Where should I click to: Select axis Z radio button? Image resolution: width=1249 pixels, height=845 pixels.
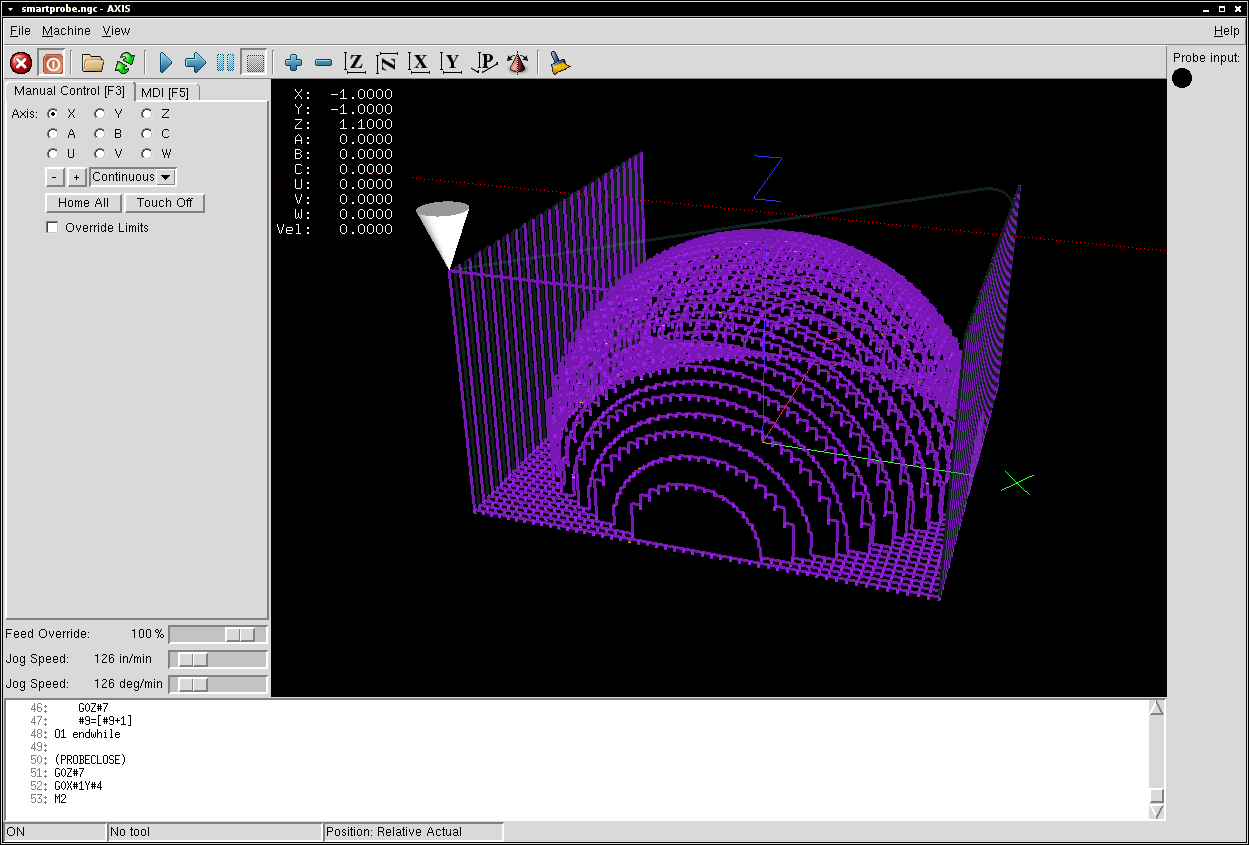point(147,114)
